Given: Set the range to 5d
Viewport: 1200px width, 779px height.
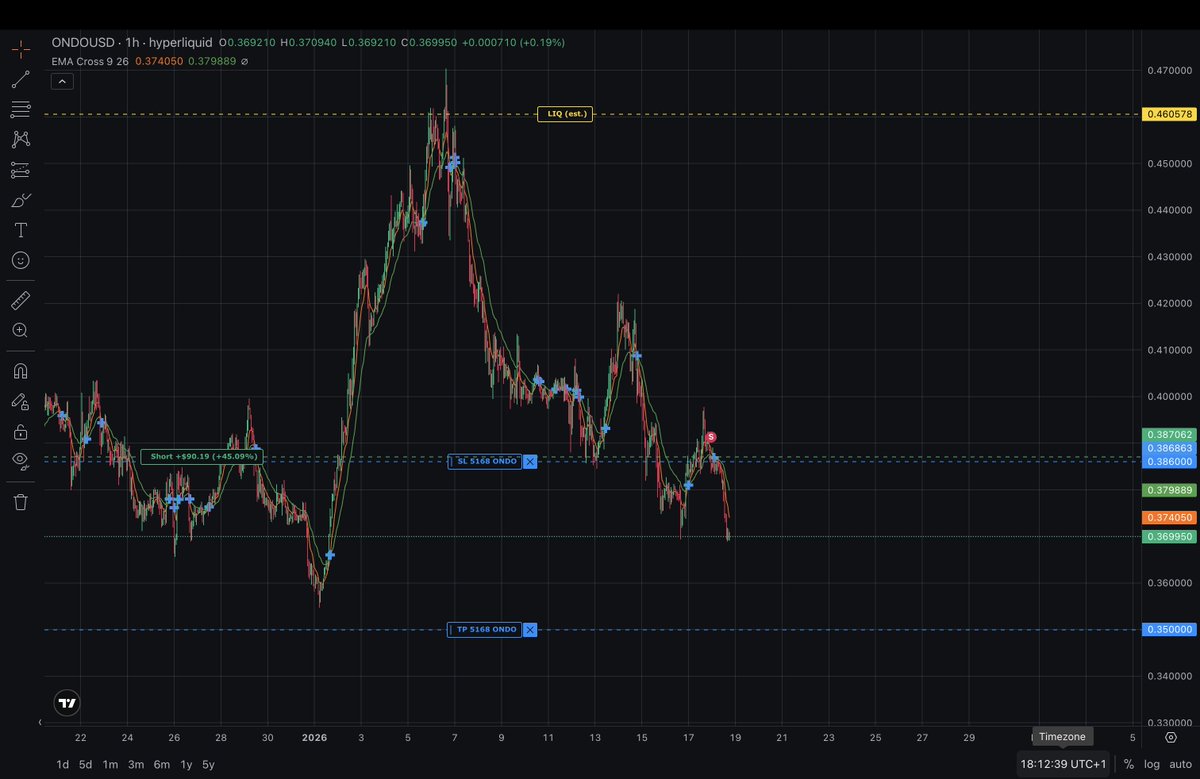Looking at the screenshot, I should click(x=86, y=764).
